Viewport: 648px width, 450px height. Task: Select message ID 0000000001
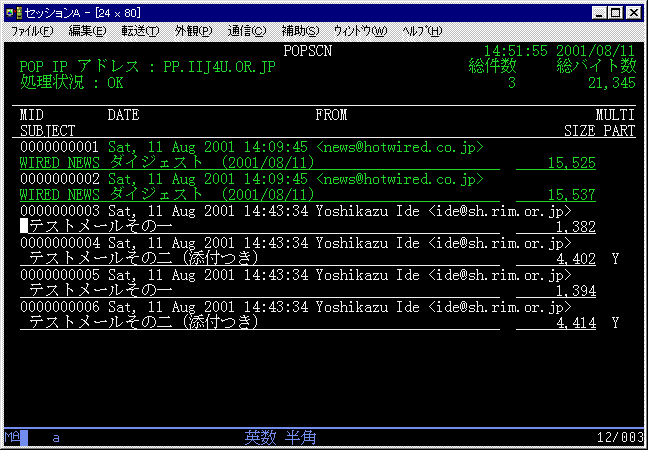(x=60, y=147)
